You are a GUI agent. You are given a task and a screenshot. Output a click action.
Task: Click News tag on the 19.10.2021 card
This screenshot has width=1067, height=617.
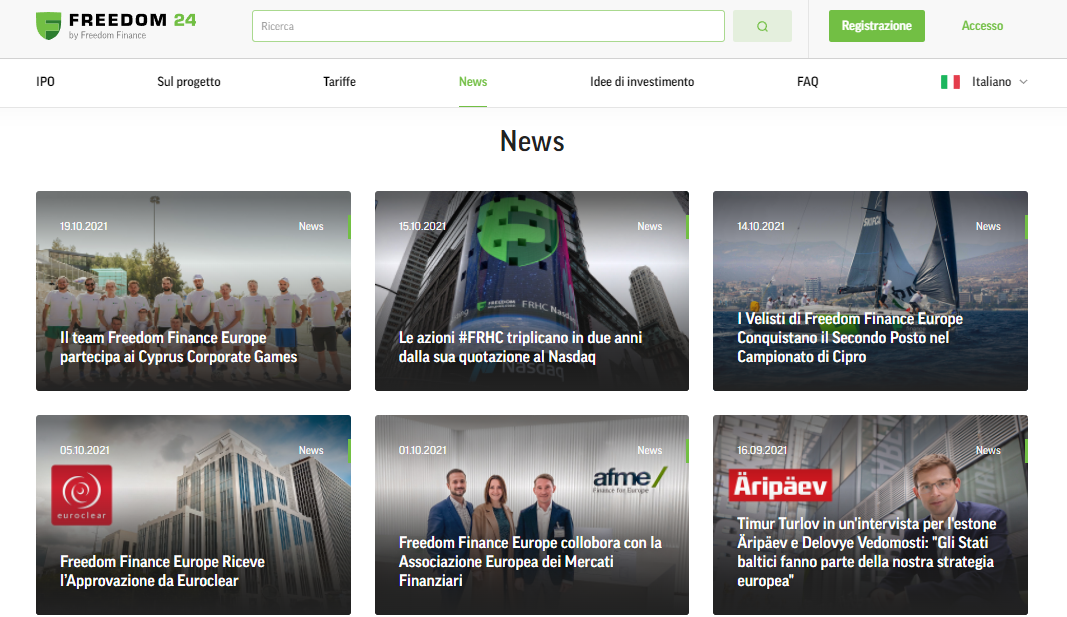(x=311, y=226)
